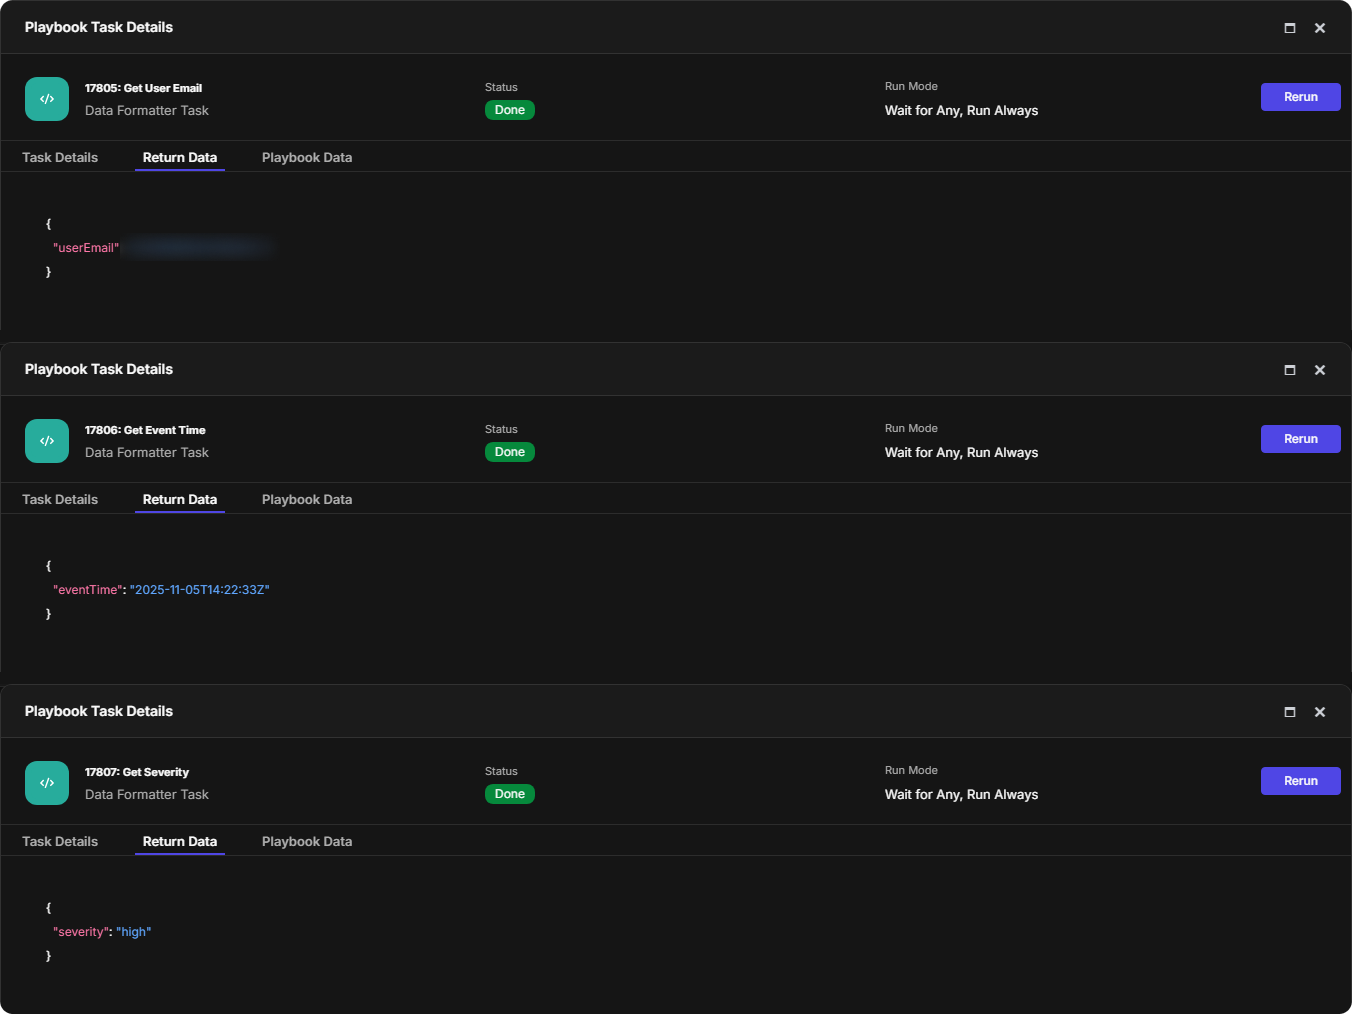Screen dimensions: 1352x1014
Task: Click the title "17805: Get User Email"
Action: [143, 88]
